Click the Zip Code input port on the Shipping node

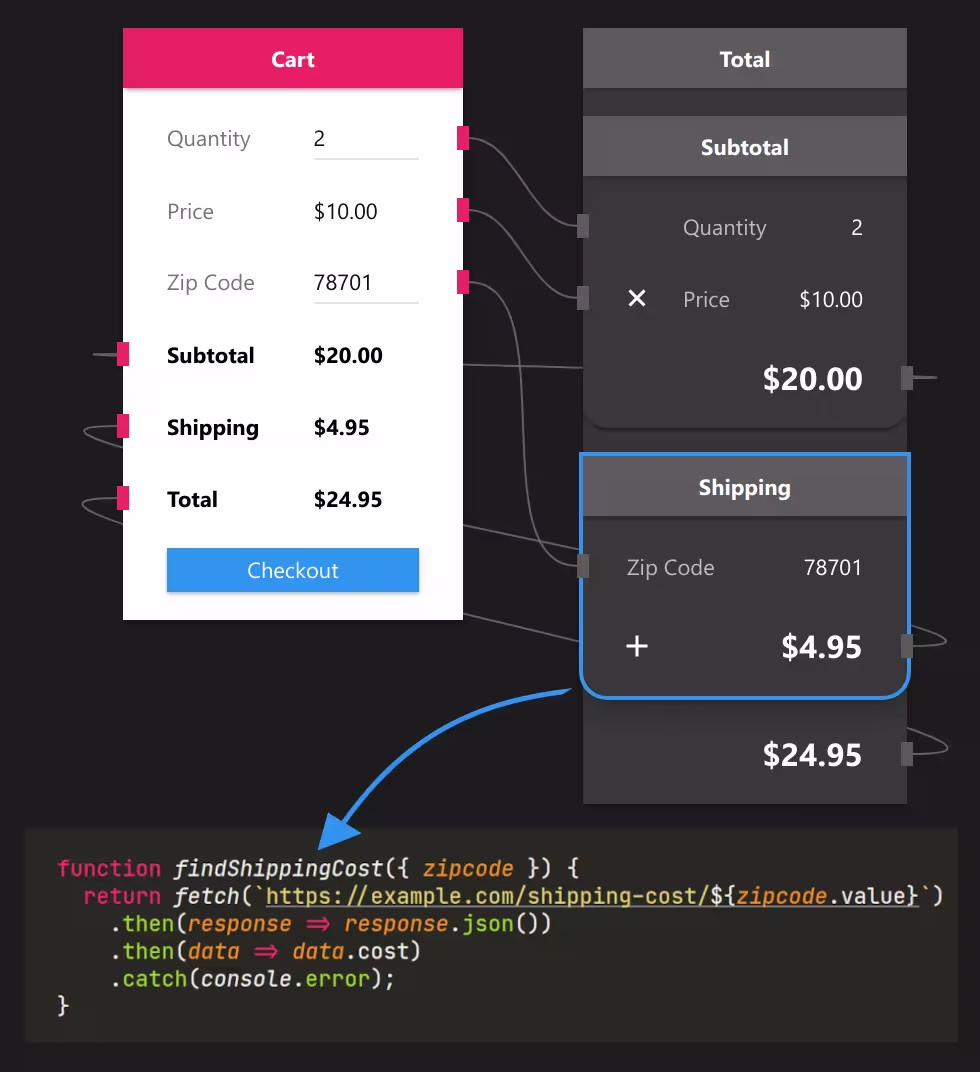[585, 564]
